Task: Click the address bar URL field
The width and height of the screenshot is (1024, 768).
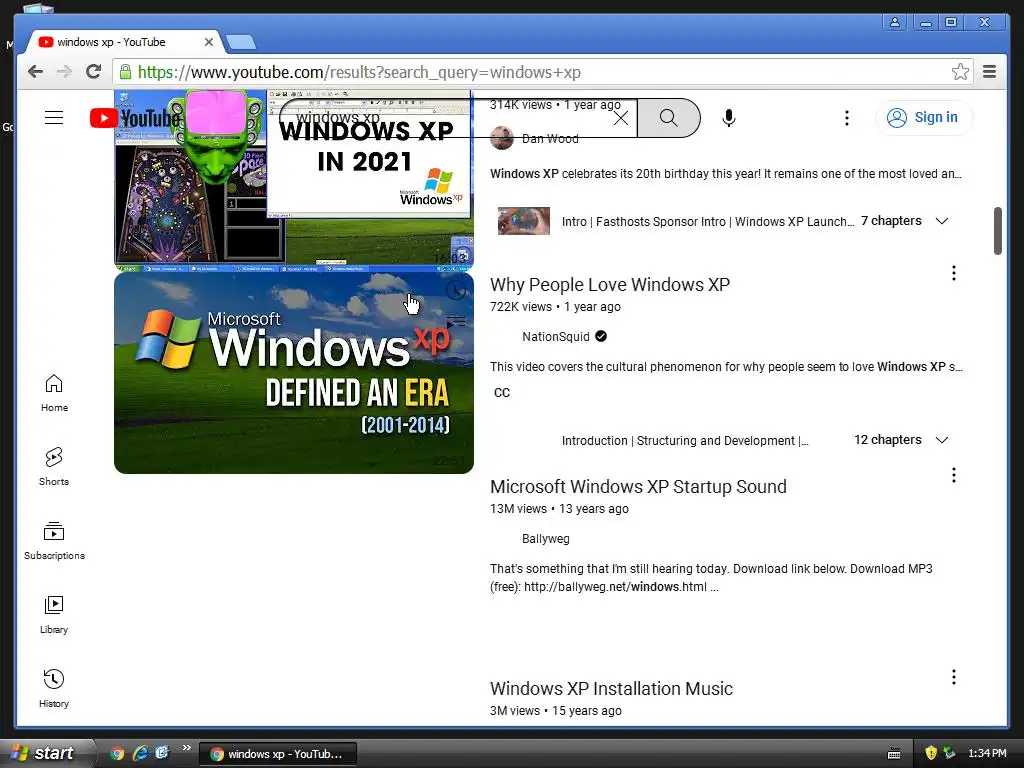Action: point(542,72)
